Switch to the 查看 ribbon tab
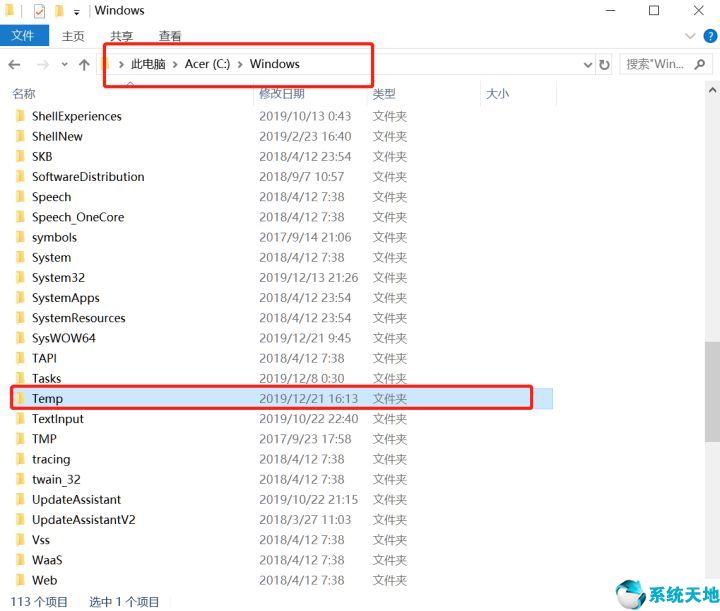 pyautogui.click(x=170, y=36)
